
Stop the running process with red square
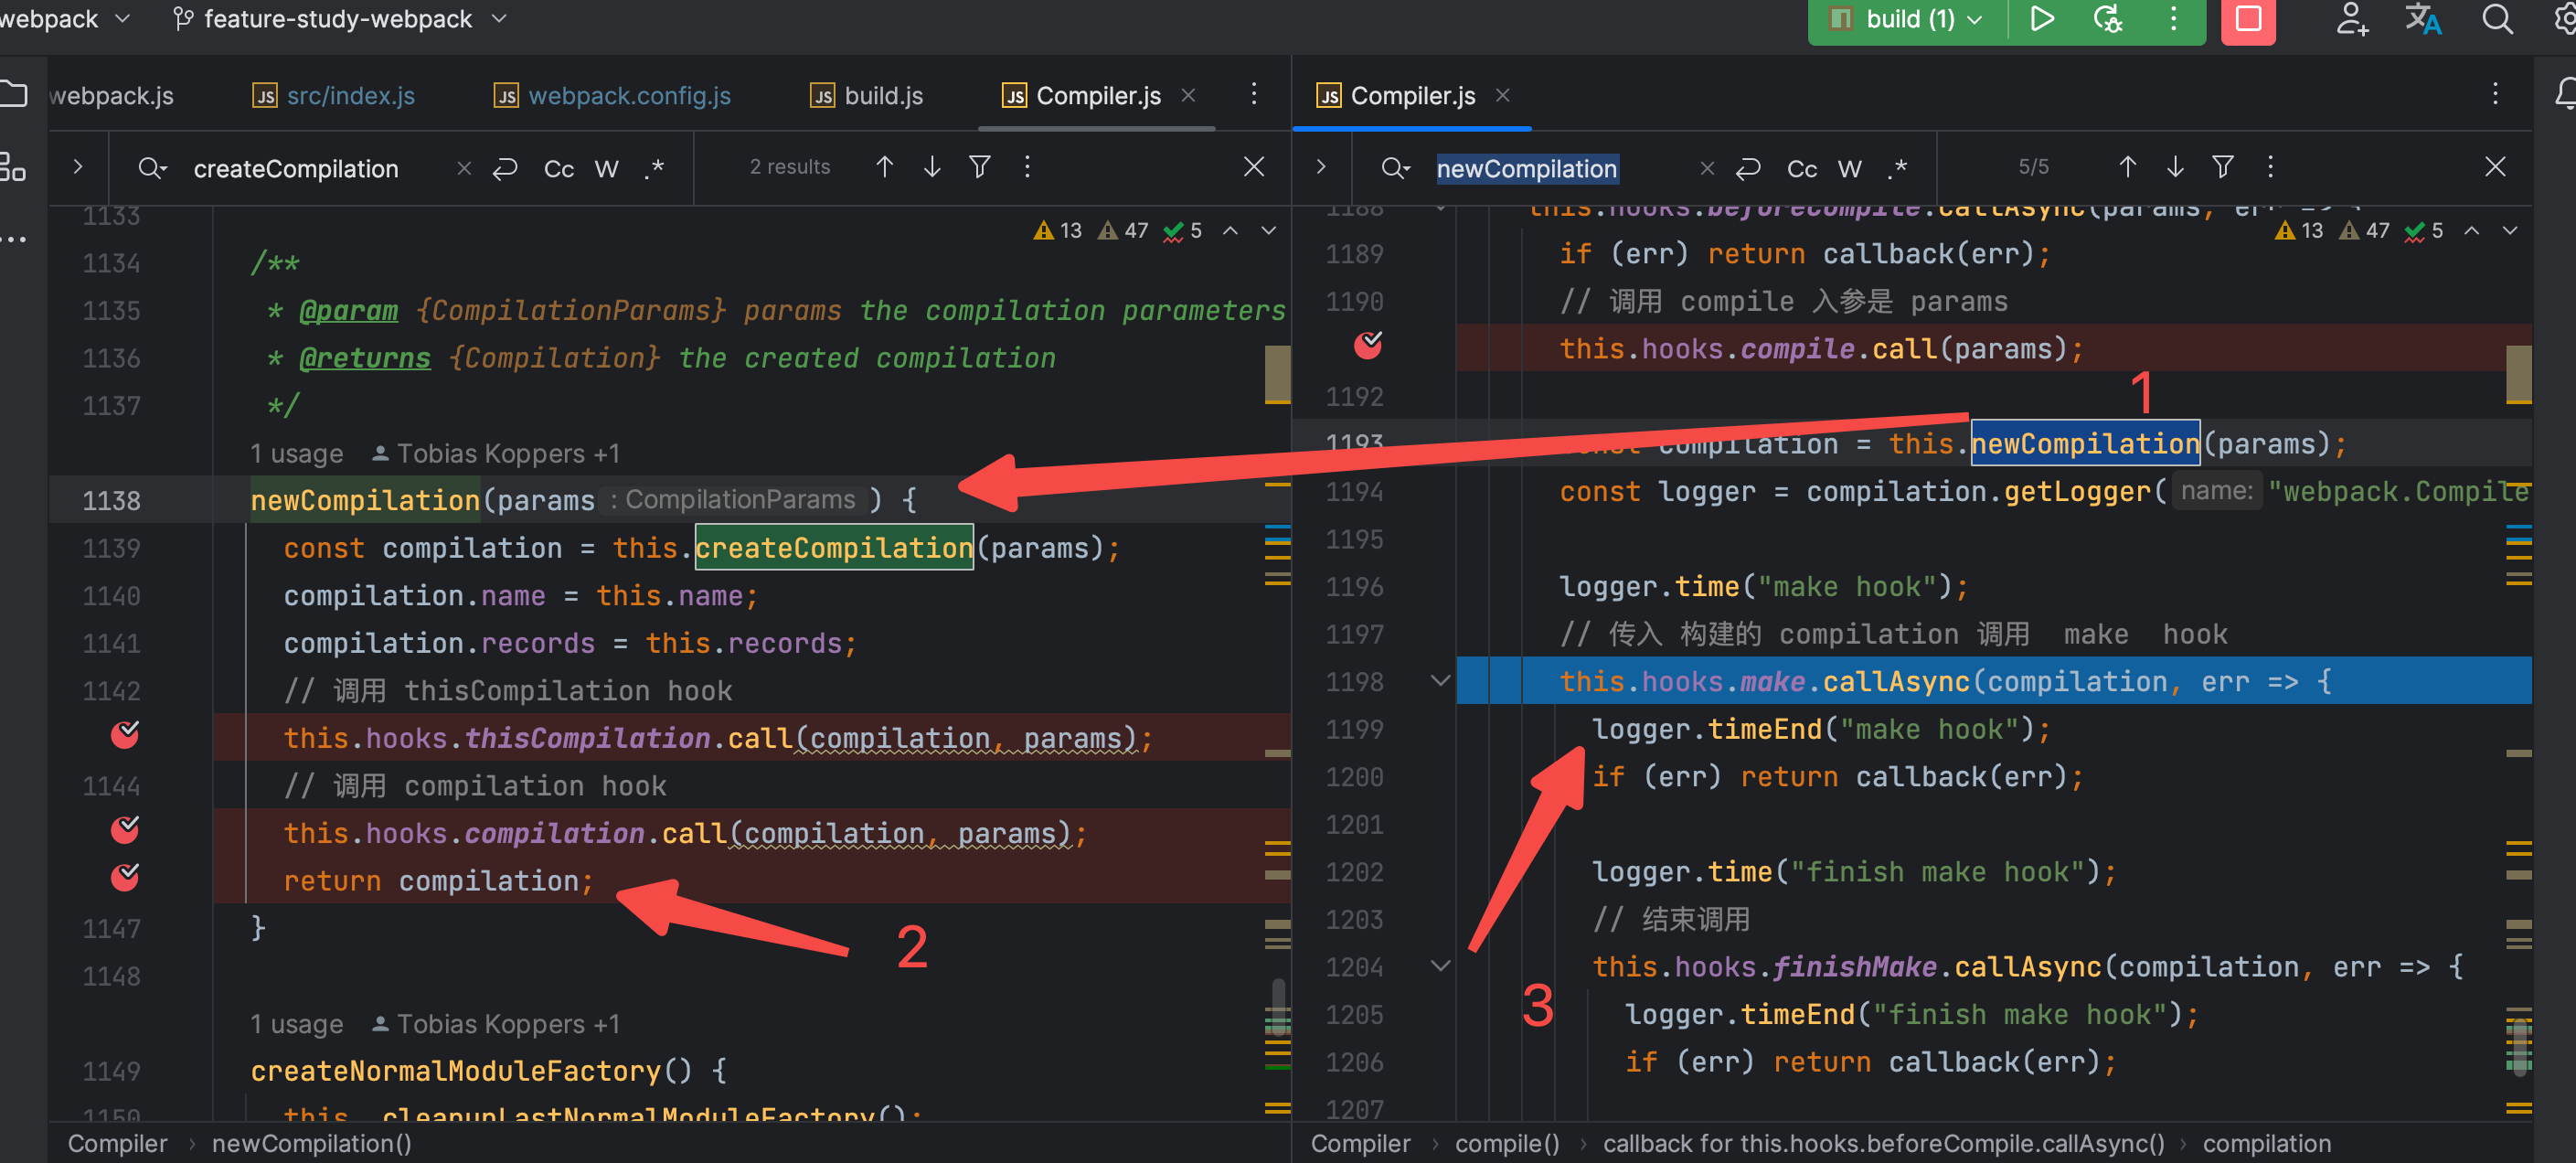click(2248, 19)
